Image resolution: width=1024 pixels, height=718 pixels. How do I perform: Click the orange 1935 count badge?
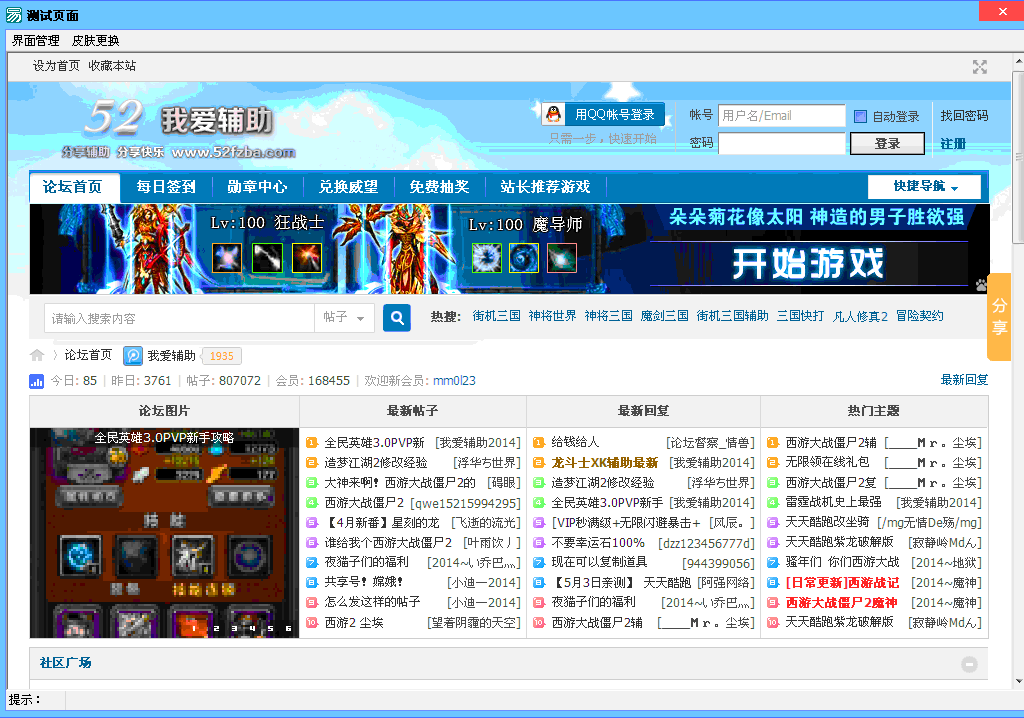tap(221, 356)
